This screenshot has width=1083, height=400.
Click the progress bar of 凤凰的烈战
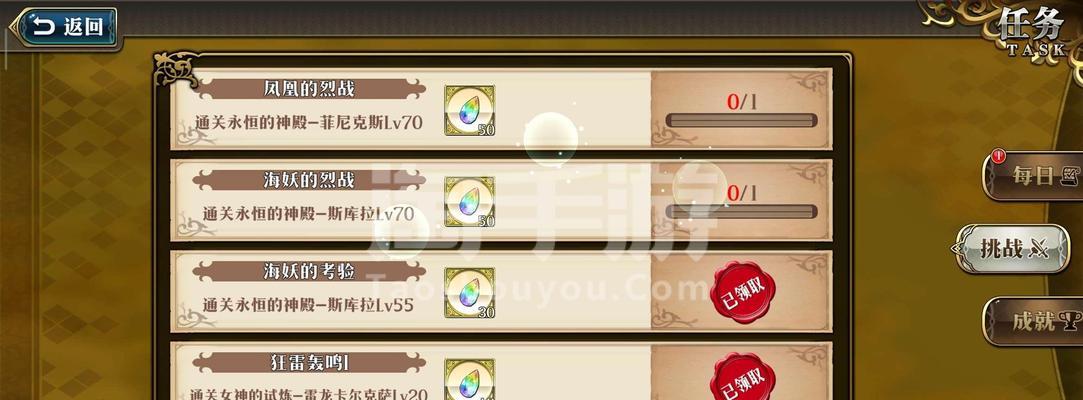[741, 121]
